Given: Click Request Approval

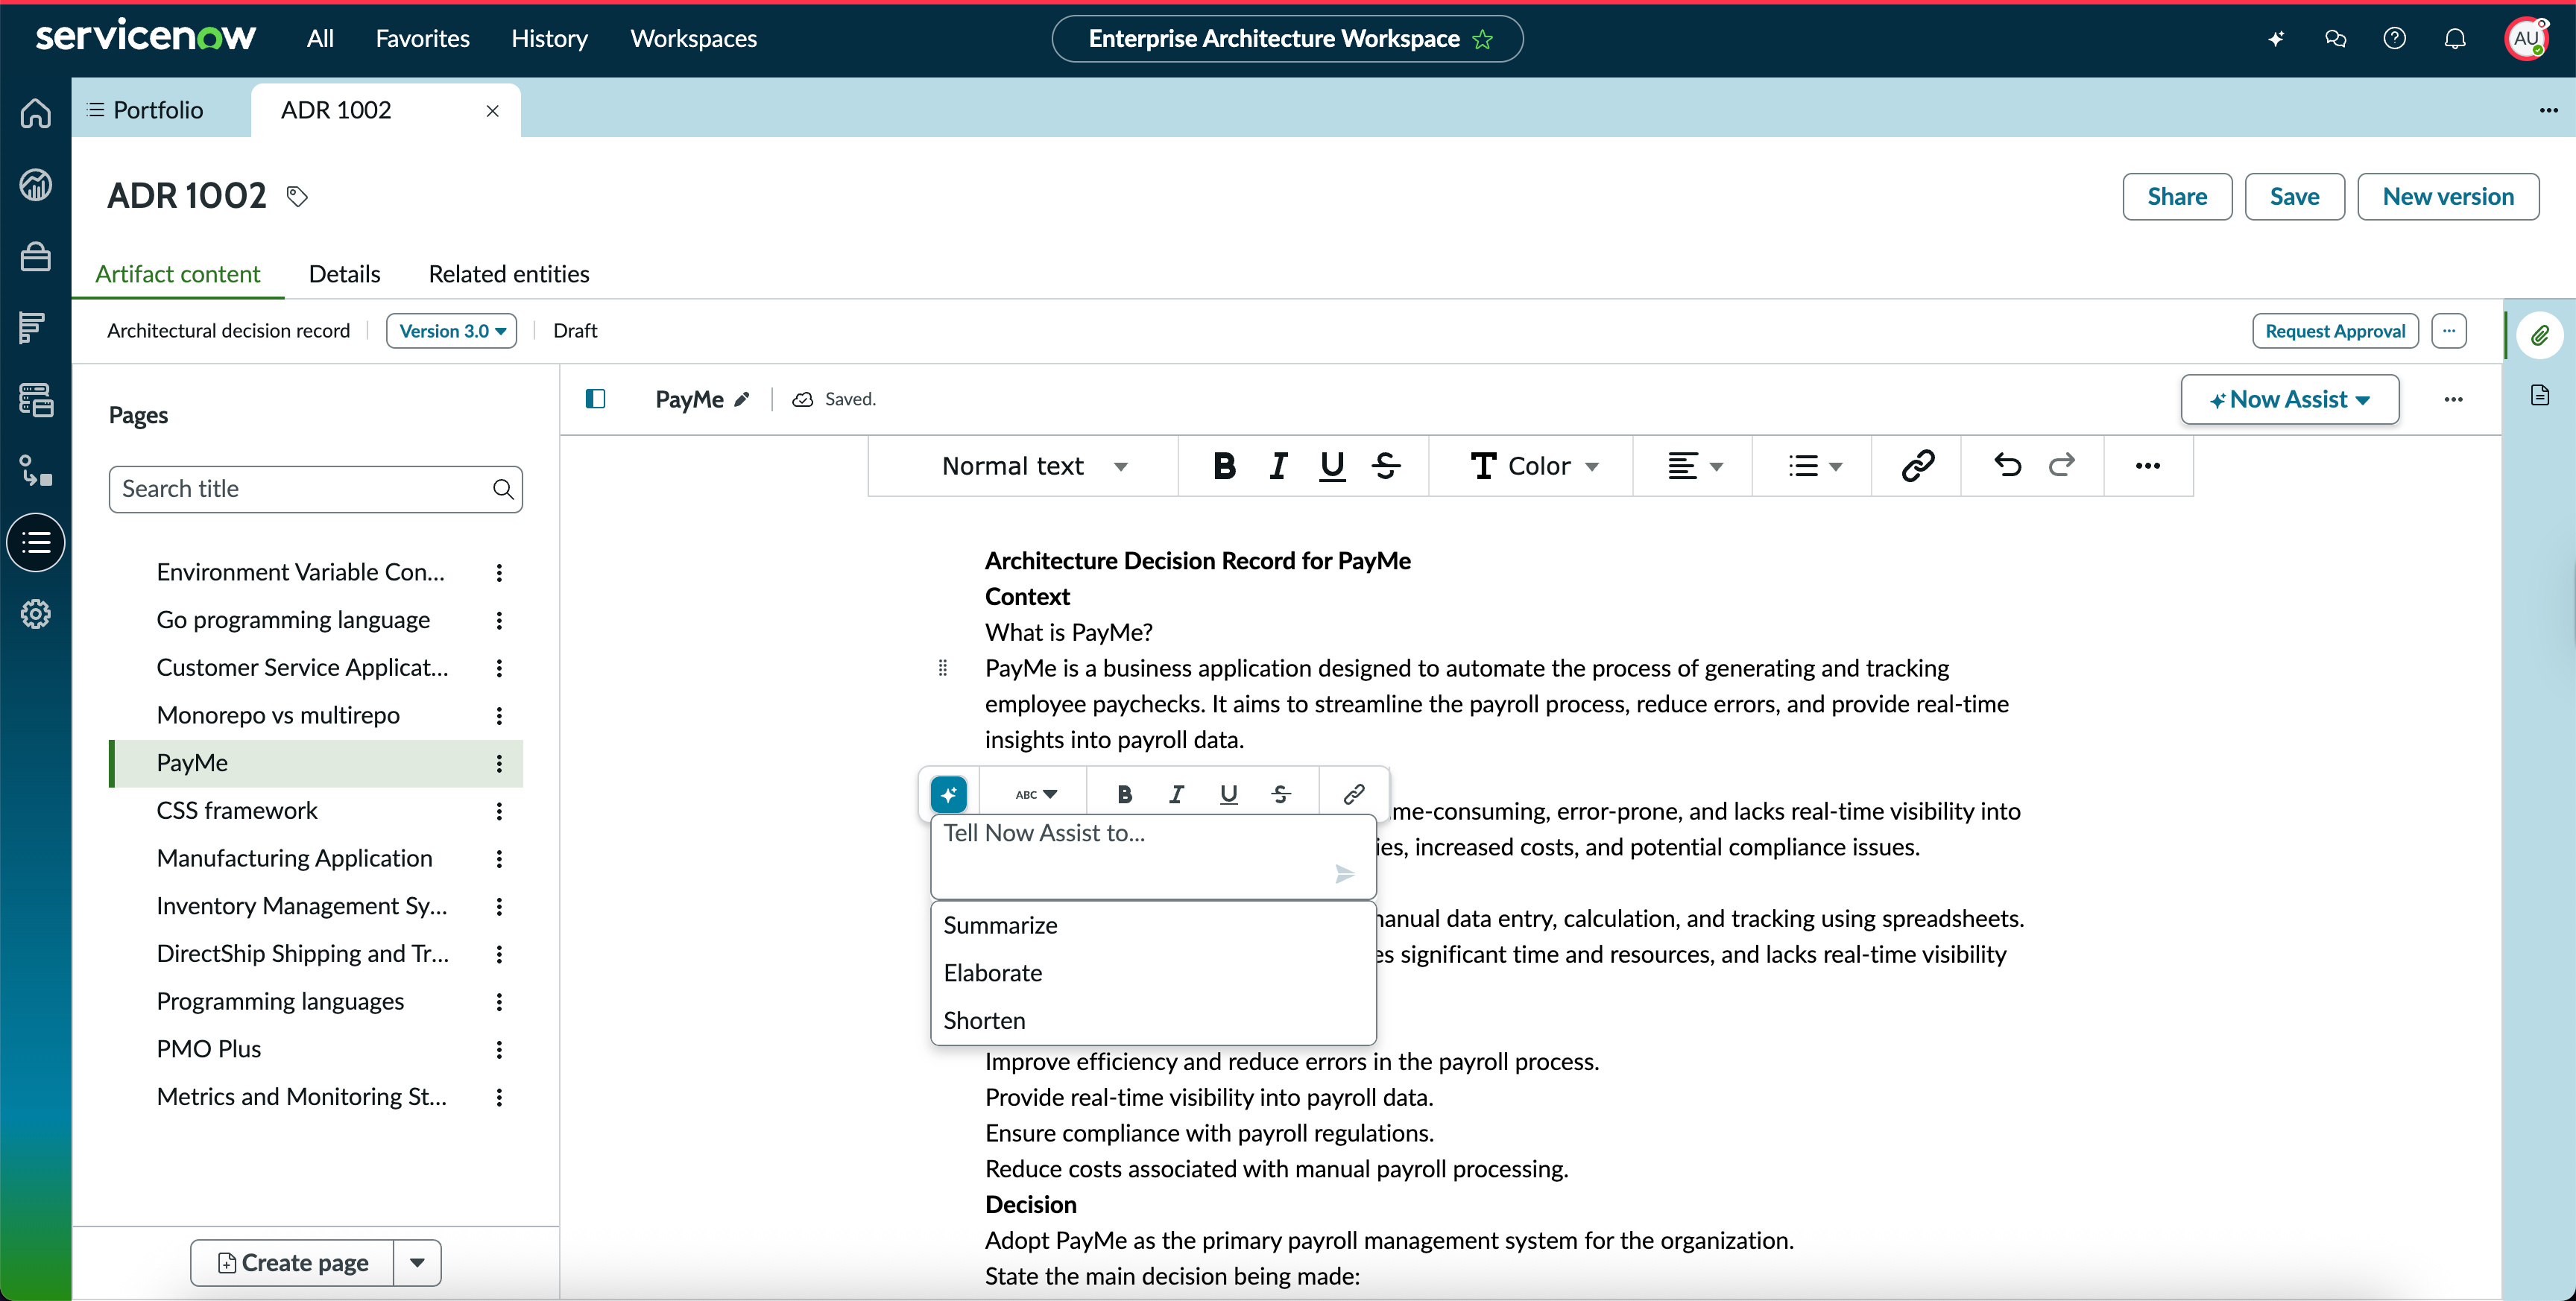Looking at the screenshot, I should coord(2335,331).
